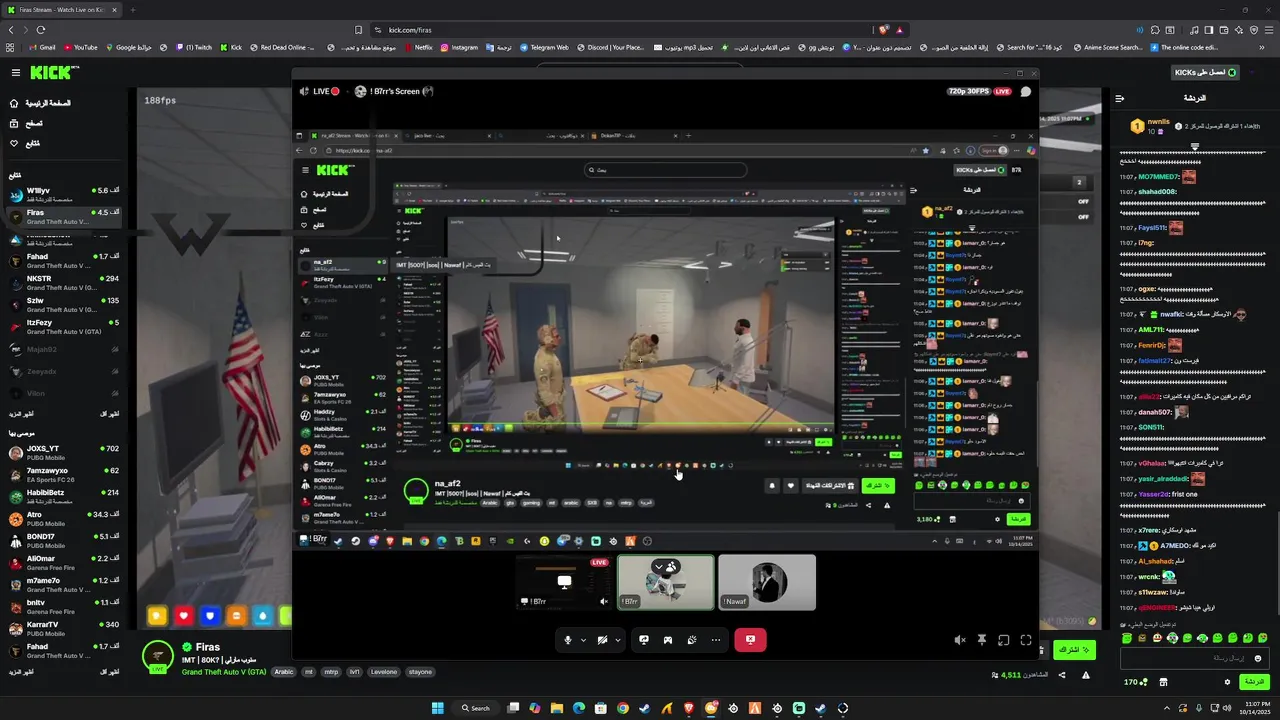Open more options three-dots in call bar
The image size is (1280, 720).
point(716,640)
